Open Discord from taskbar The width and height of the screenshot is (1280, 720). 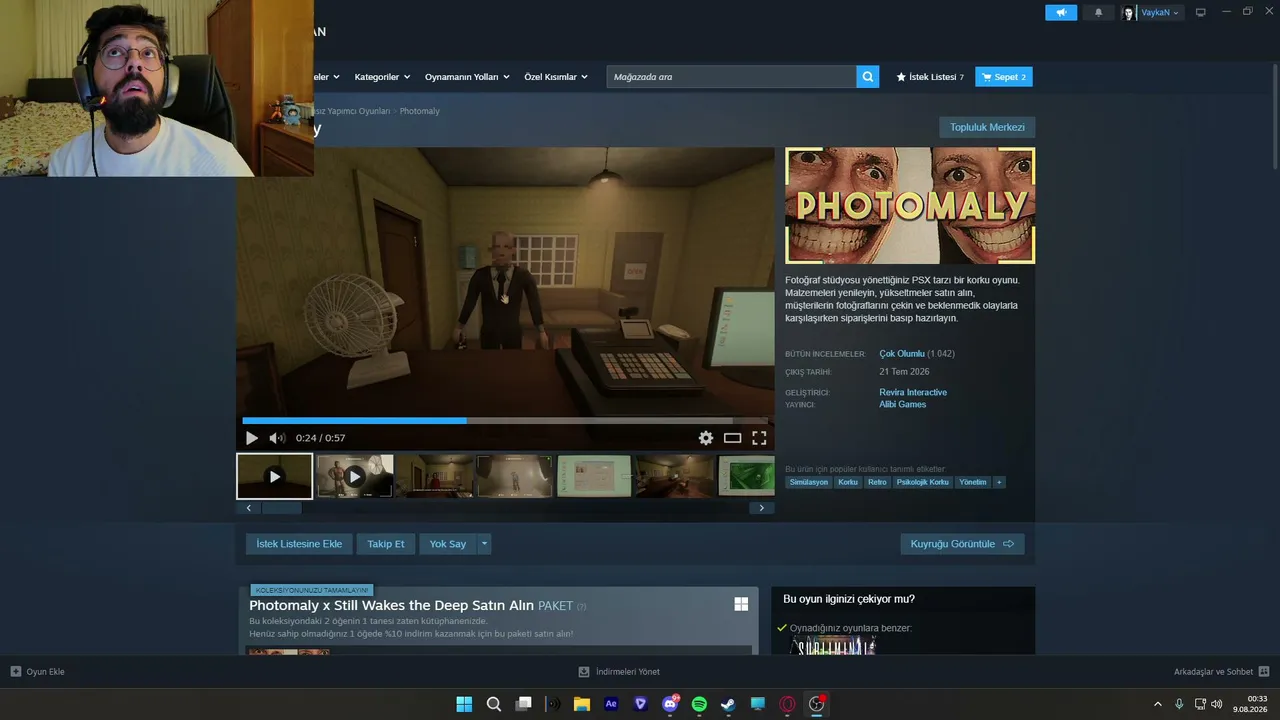670,704
